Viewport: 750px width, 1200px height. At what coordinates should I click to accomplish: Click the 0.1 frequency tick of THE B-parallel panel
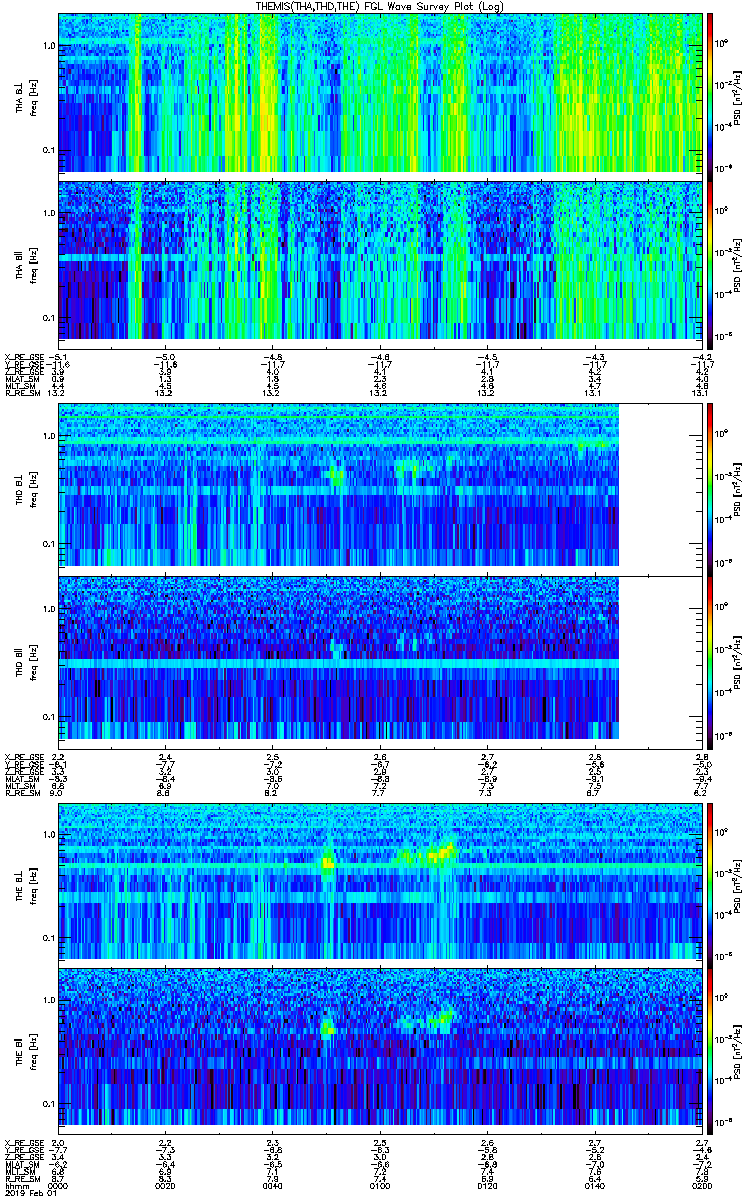(x=48, y=1104)
